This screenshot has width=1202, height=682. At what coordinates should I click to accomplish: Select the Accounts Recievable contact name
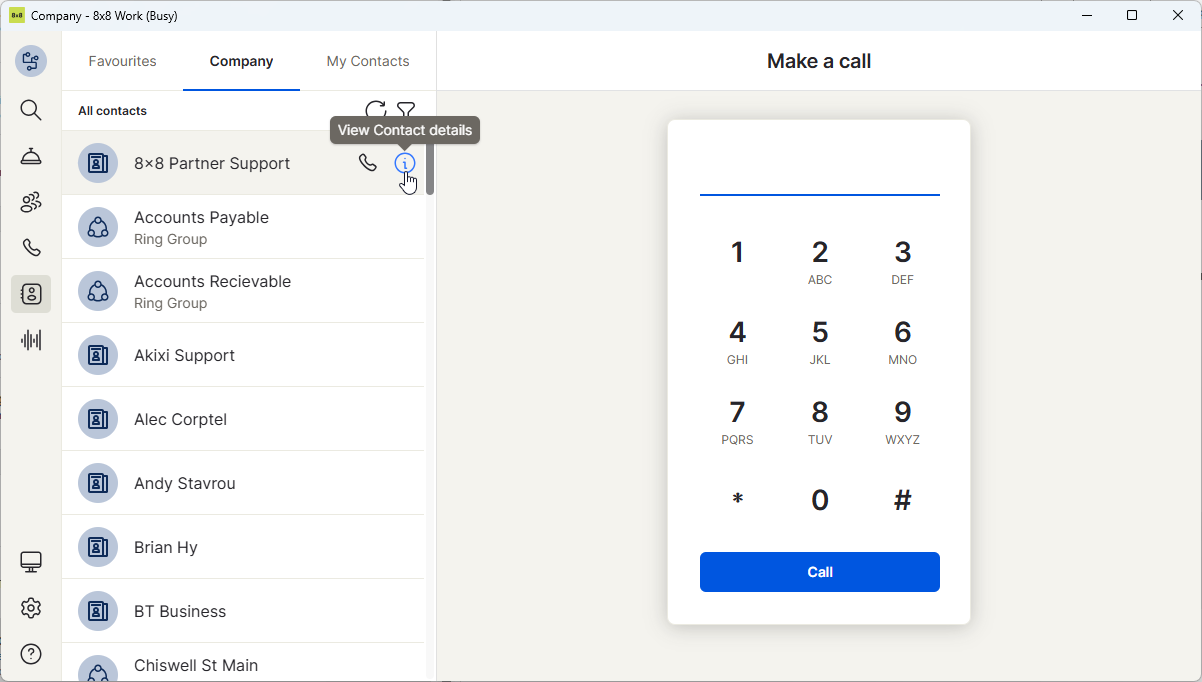point(212,281)
